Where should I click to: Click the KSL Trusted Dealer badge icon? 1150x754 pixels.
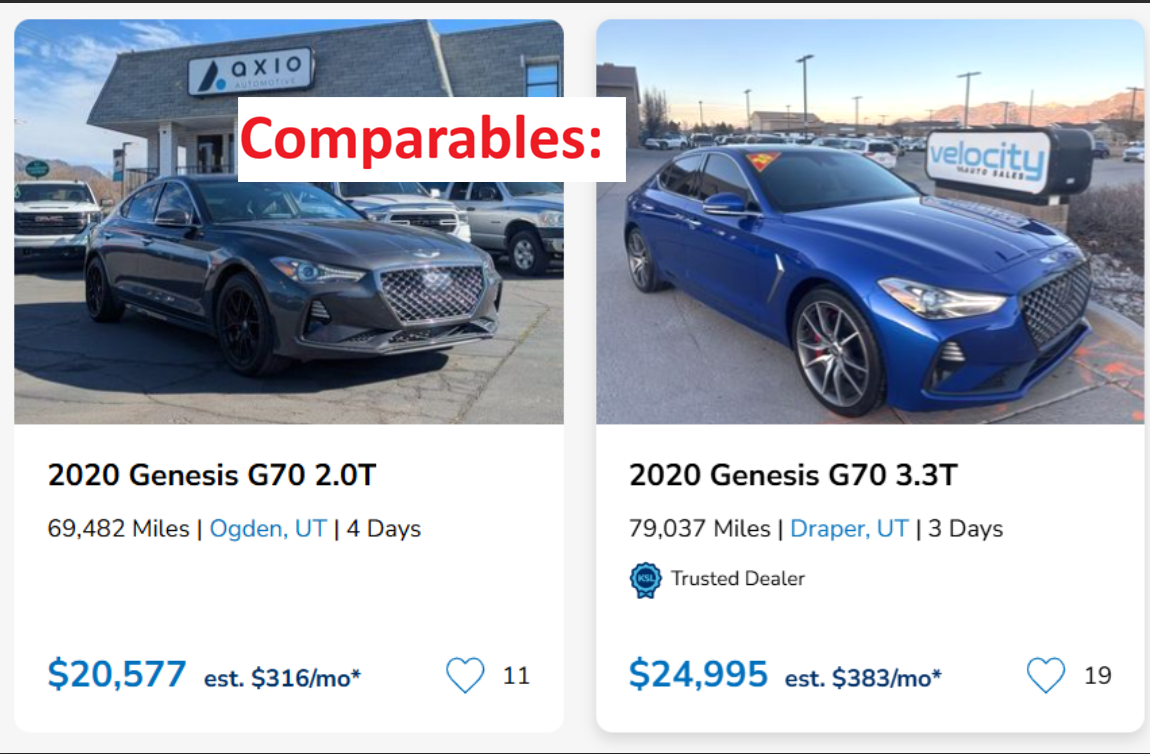coord(645,579)
